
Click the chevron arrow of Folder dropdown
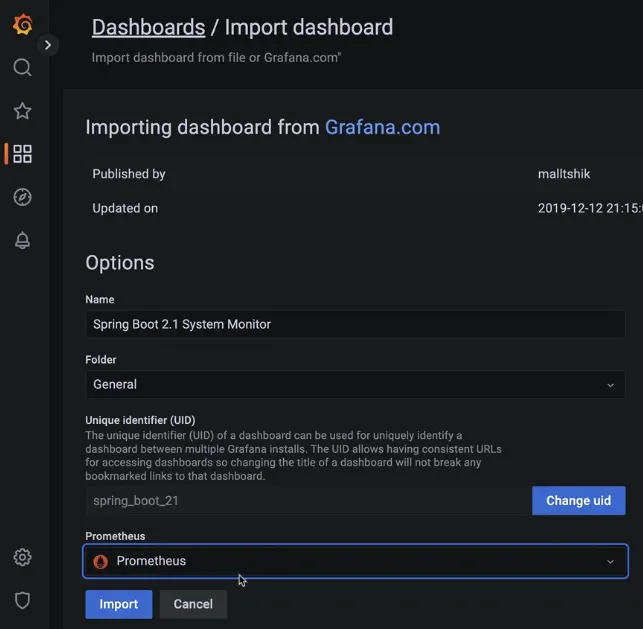[610, 385]
